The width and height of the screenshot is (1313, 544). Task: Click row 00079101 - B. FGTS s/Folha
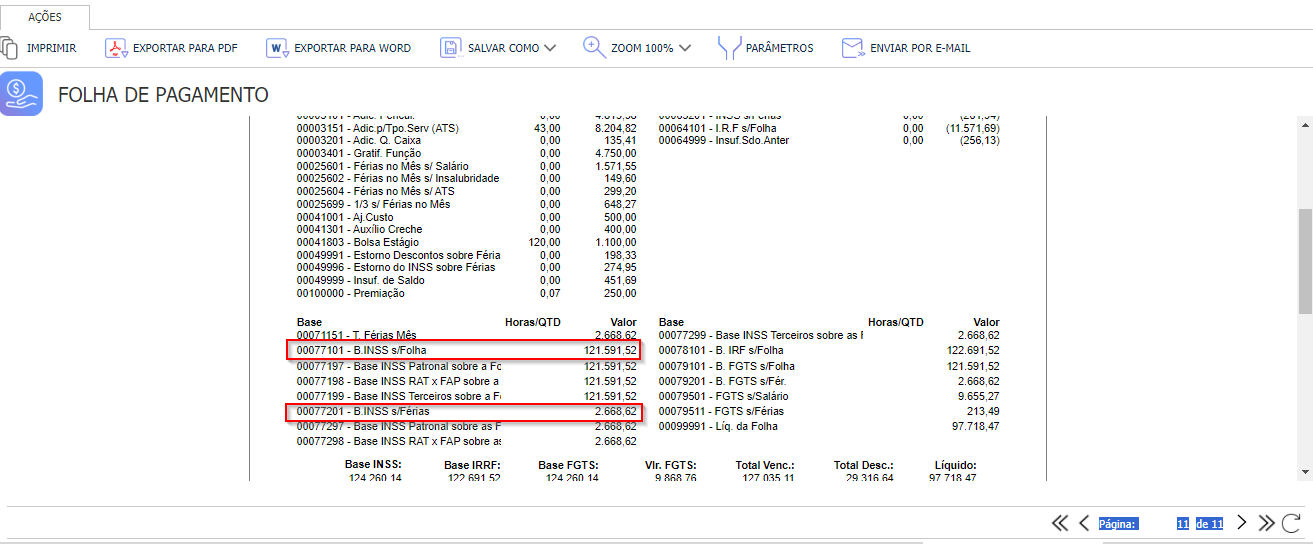(829, 366)
